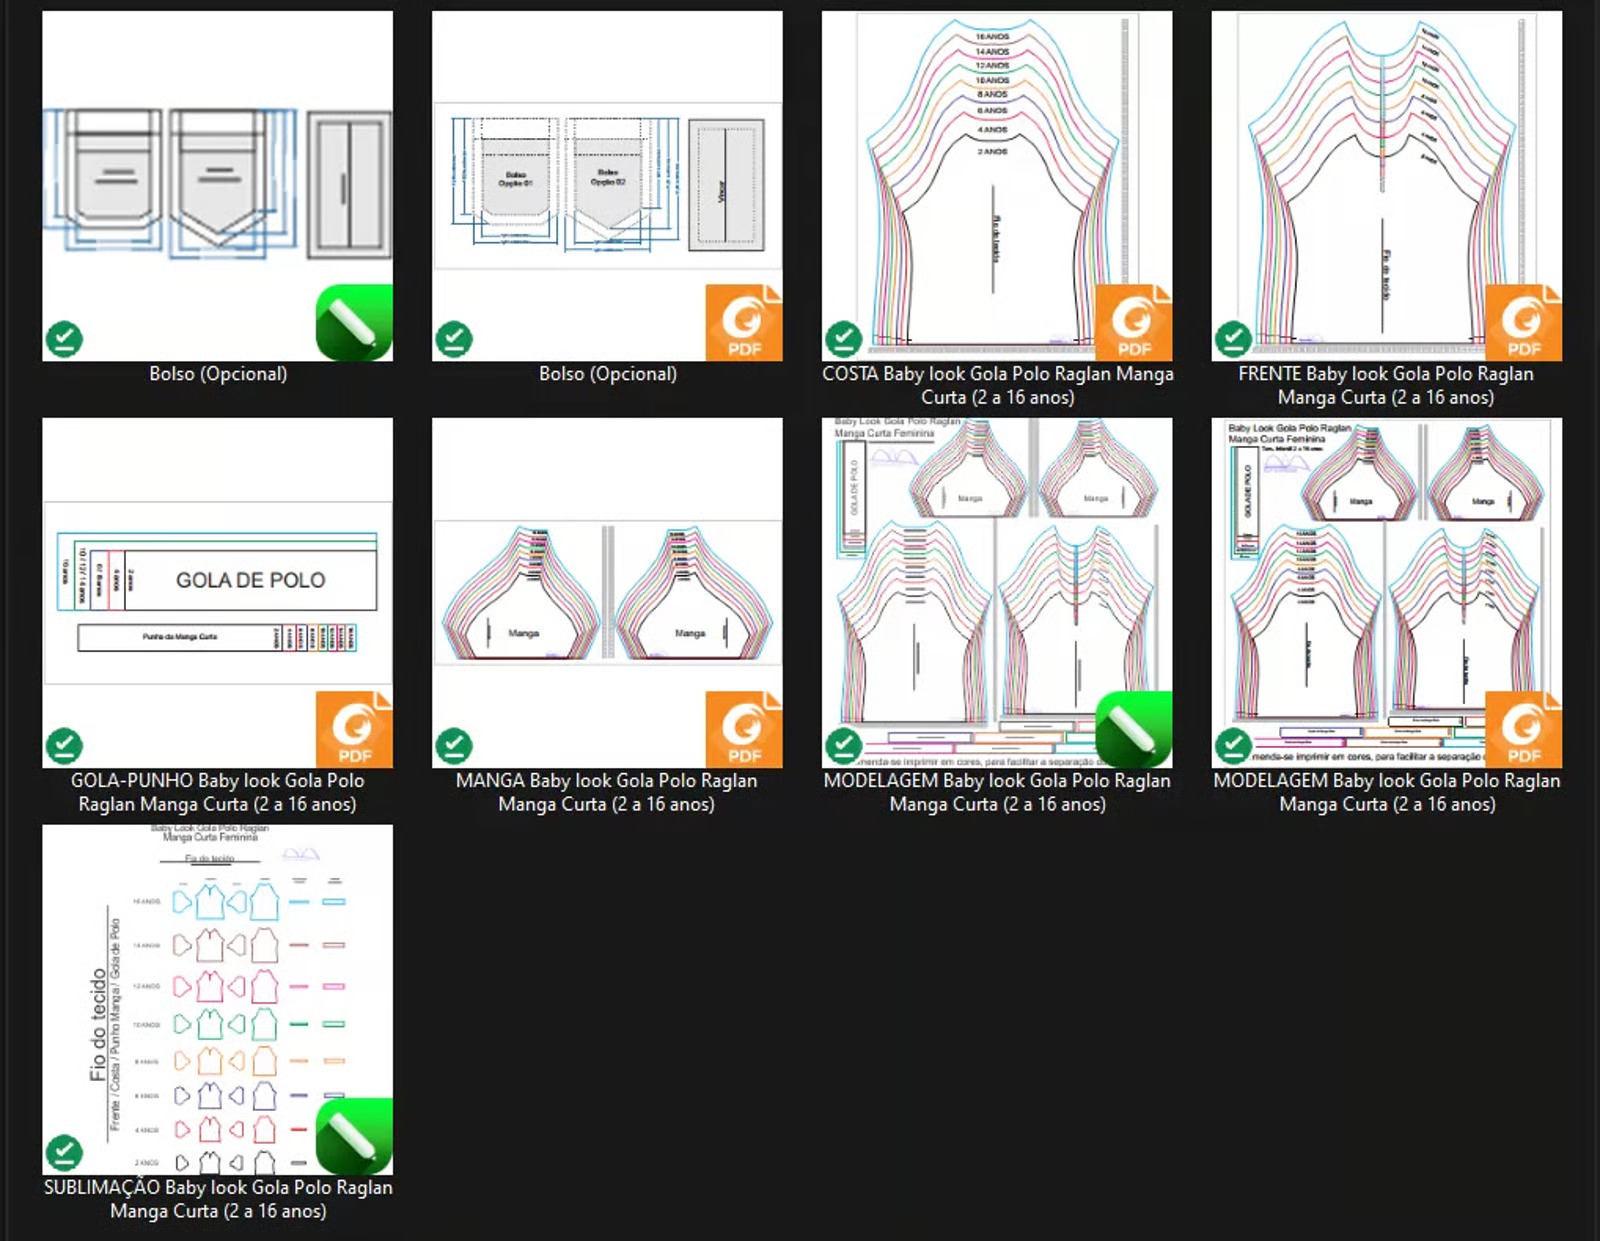Click the PDF badge on the COSTA file
Image resolution: width=1600 pixels, height=1241 pixels.
tap(1133, 323)
